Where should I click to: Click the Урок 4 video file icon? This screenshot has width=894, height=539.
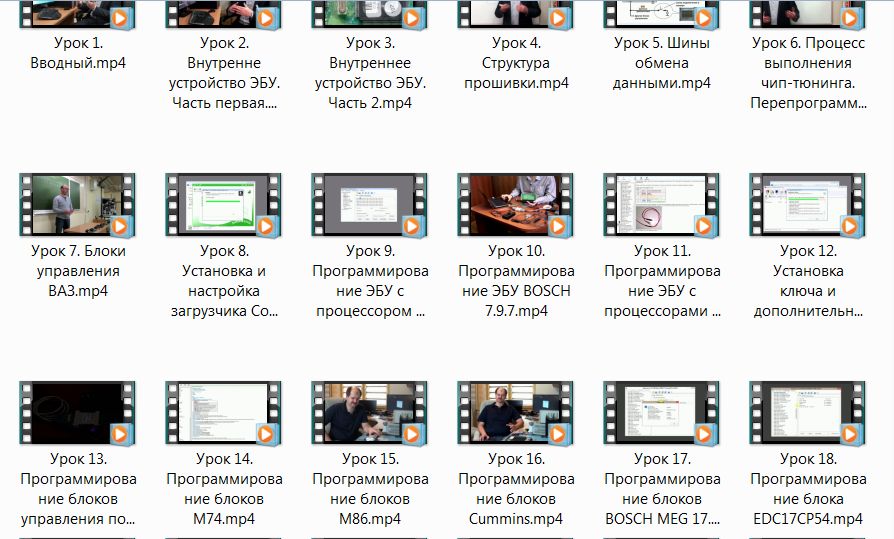[x=515, y=14]
